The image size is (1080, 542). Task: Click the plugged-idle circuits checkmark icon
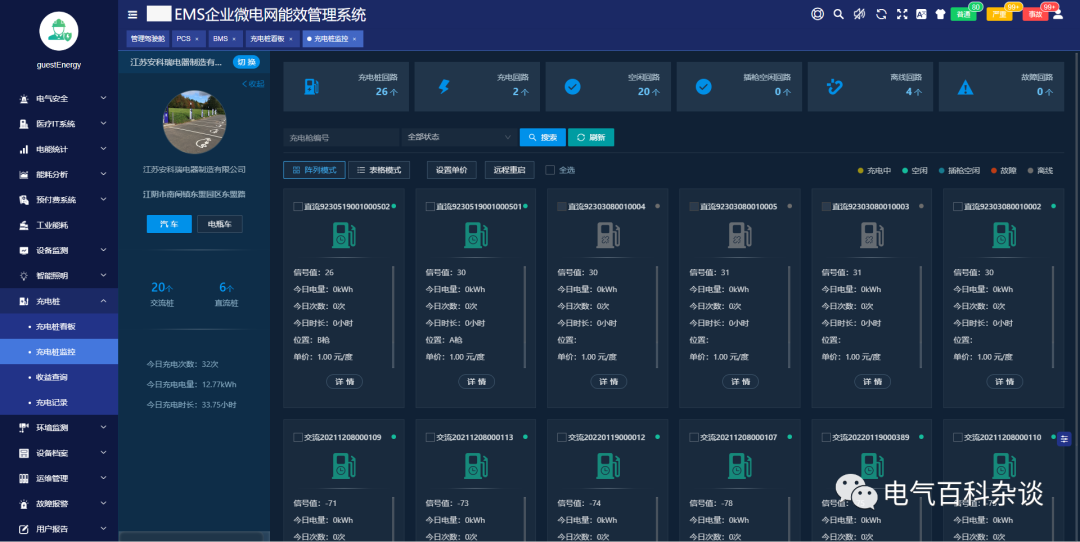(x=703, y=87)
